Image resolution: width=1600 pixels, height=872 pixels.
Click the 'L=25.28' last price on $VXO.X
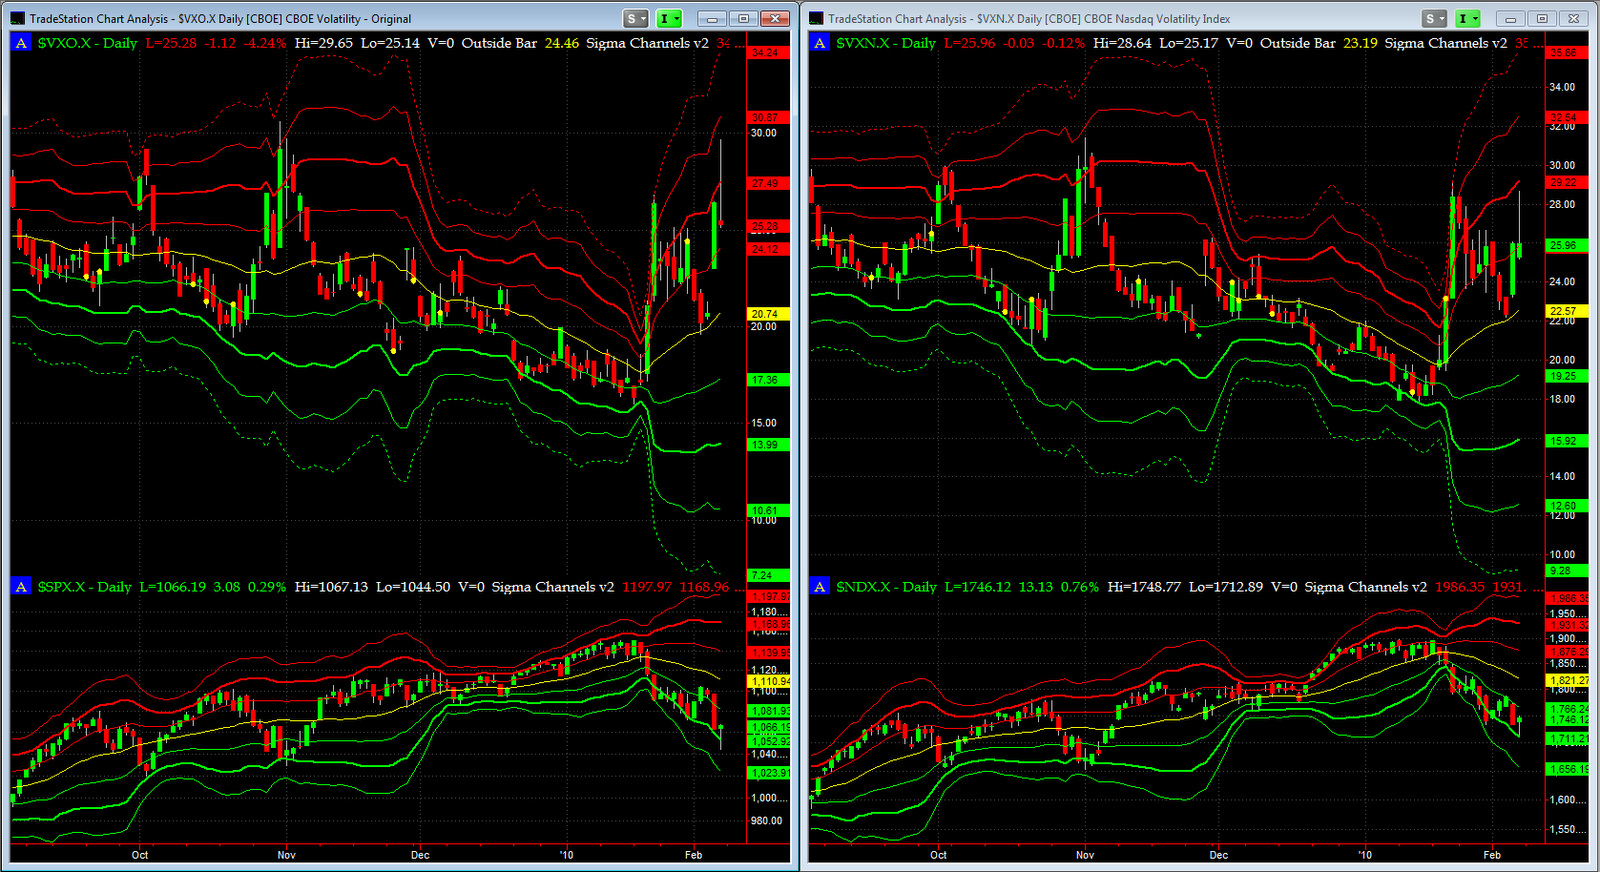click(x=171, y=43)
